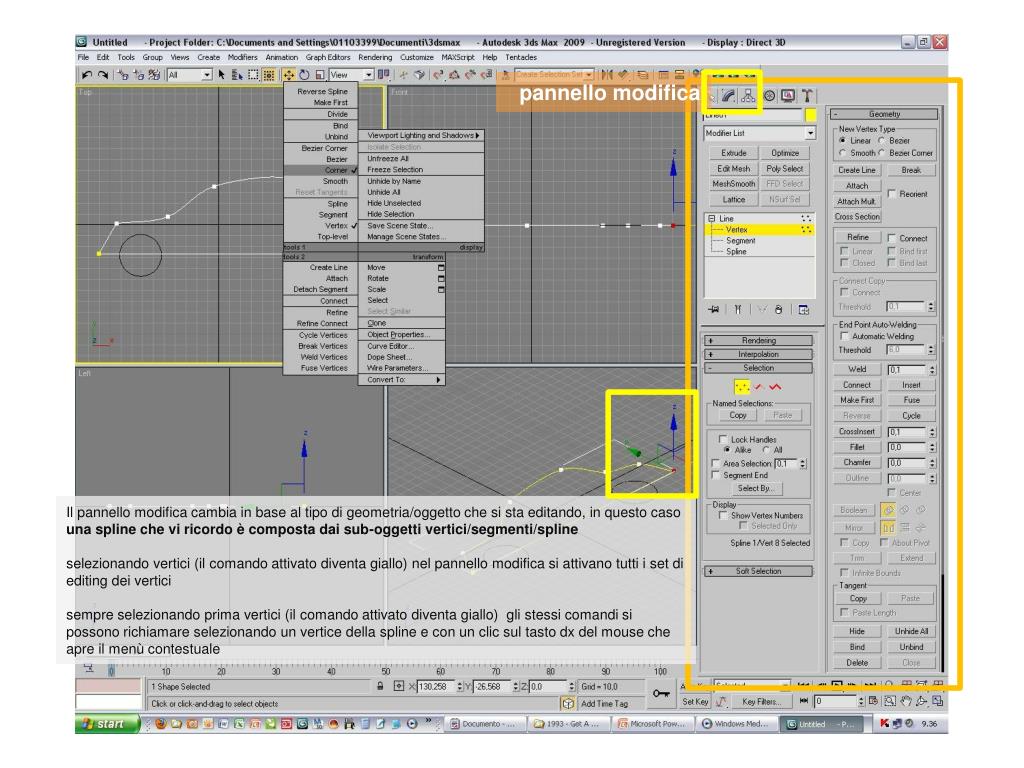This screenshot has height=768, width=1024.
Task: Select the Vertex sub-object selection icon
Action: 742,387
